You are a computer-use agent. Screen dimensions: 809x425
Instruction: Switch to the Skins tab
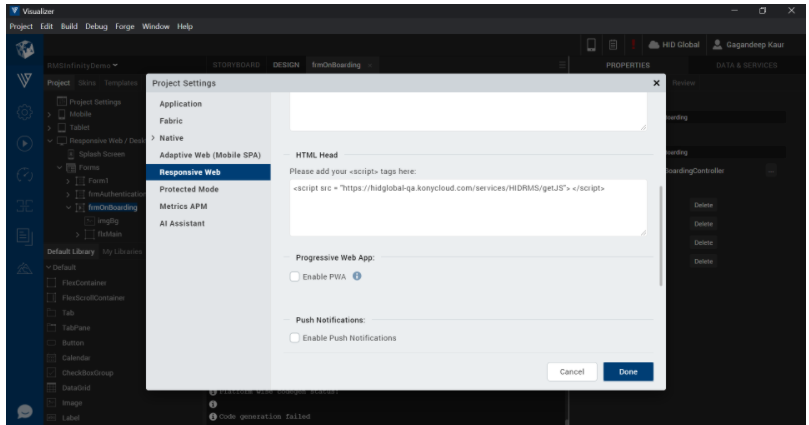[x=87, y=83]
